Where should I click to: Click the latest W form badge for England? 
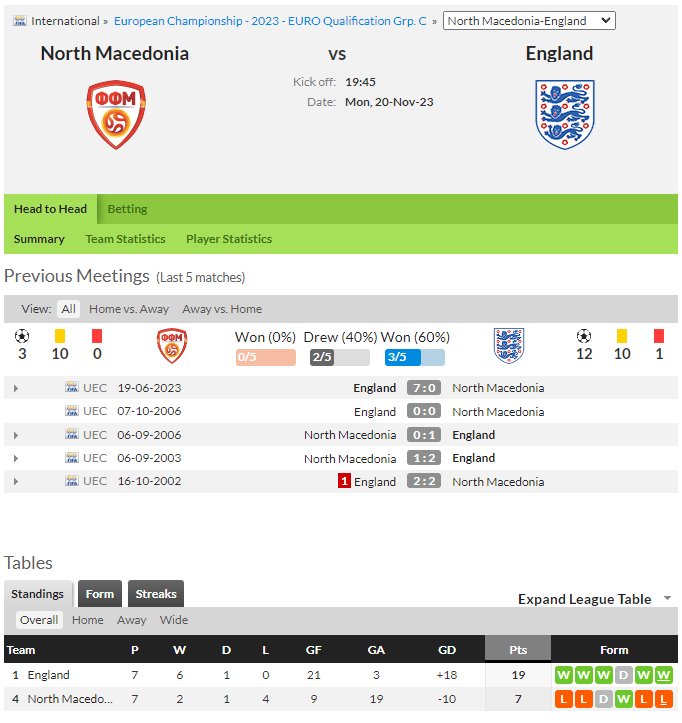point(663,675)
